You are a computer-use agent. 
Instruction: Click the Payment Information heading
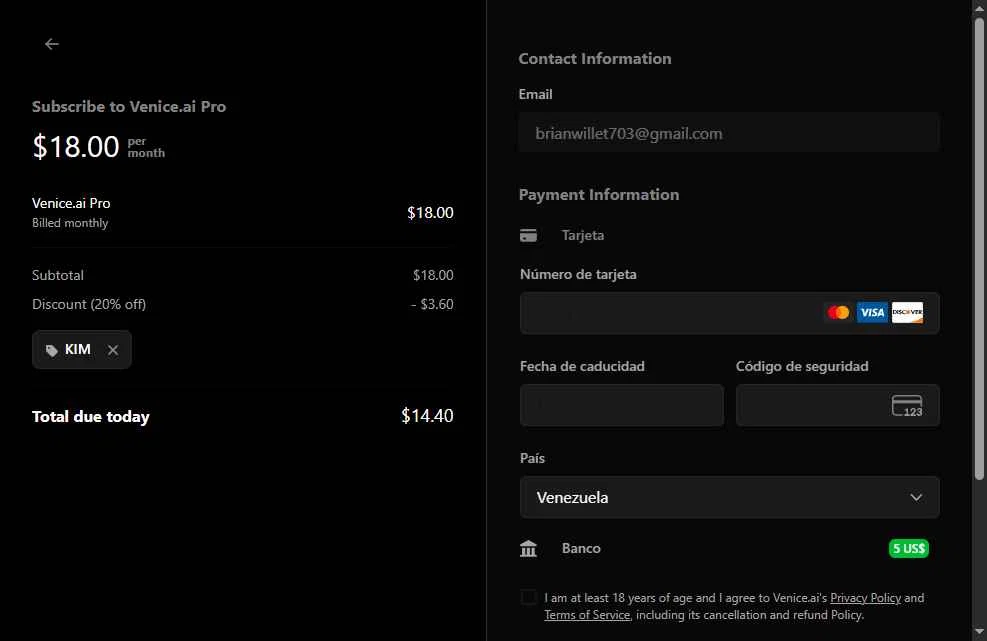click(599, 195)
